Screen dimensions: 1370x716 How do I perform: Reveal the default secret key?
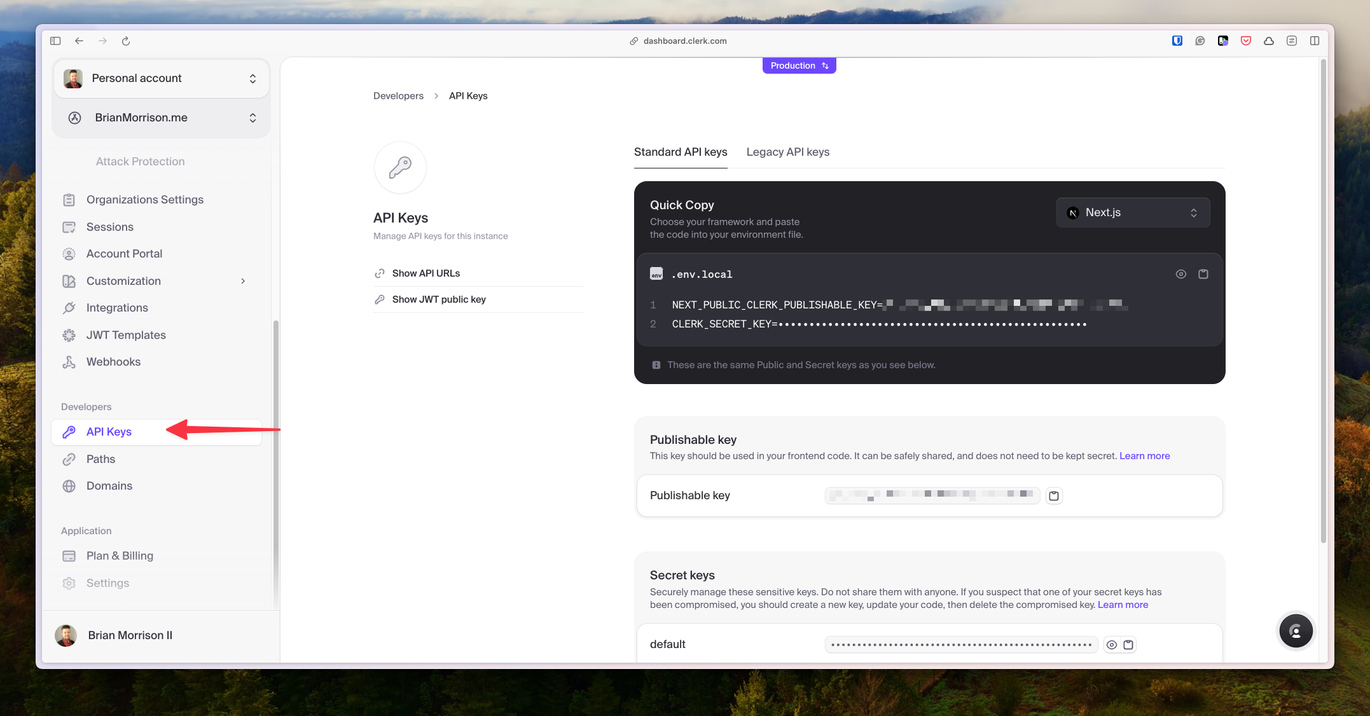coord(1111,645)
